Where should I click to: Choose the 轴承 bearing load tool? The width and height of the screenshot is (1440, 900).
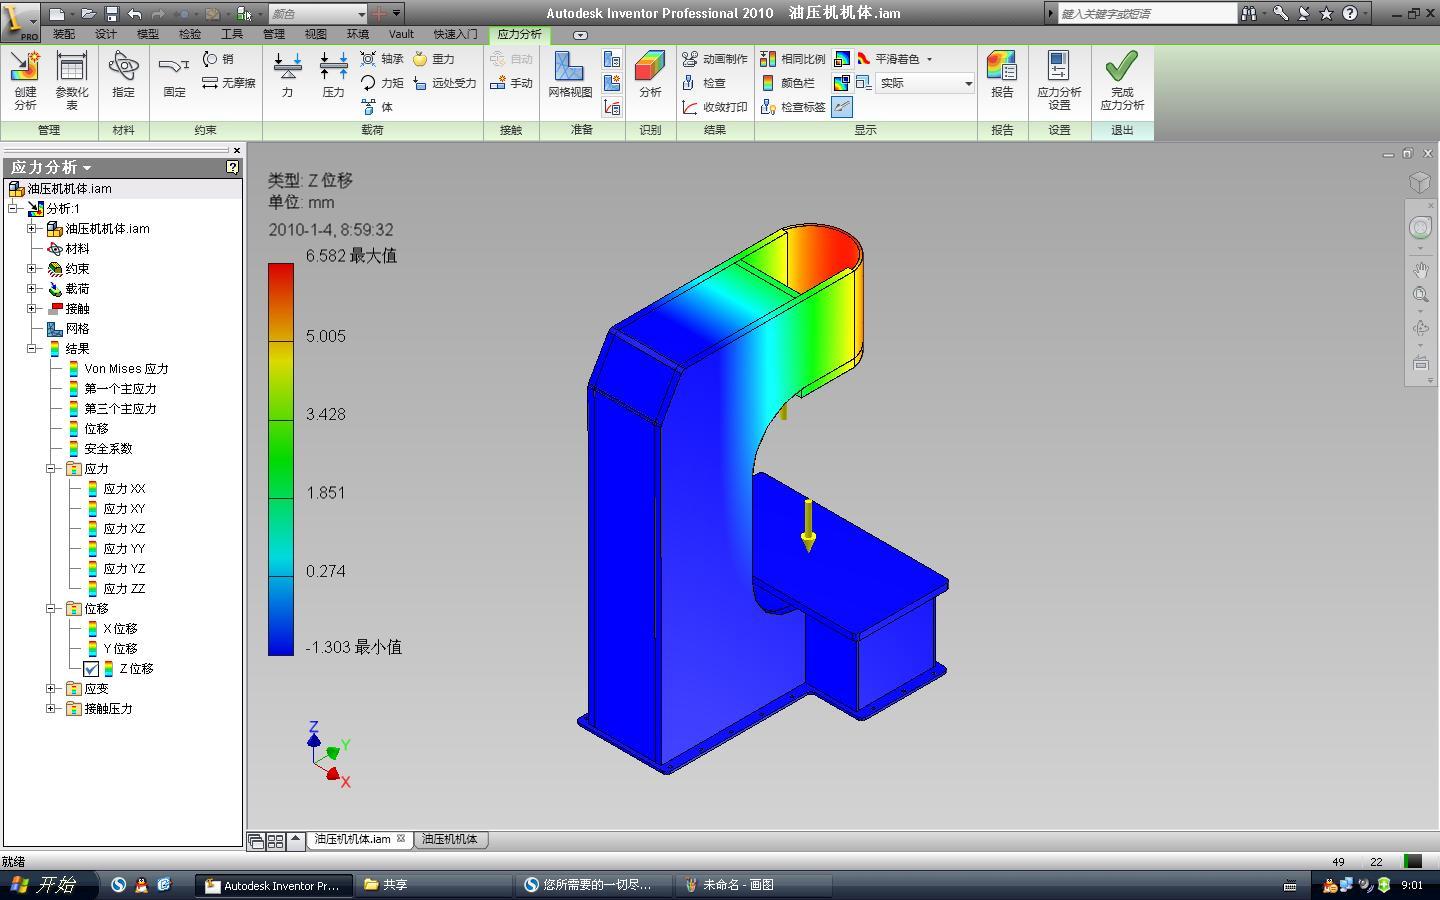pos(382,59)
